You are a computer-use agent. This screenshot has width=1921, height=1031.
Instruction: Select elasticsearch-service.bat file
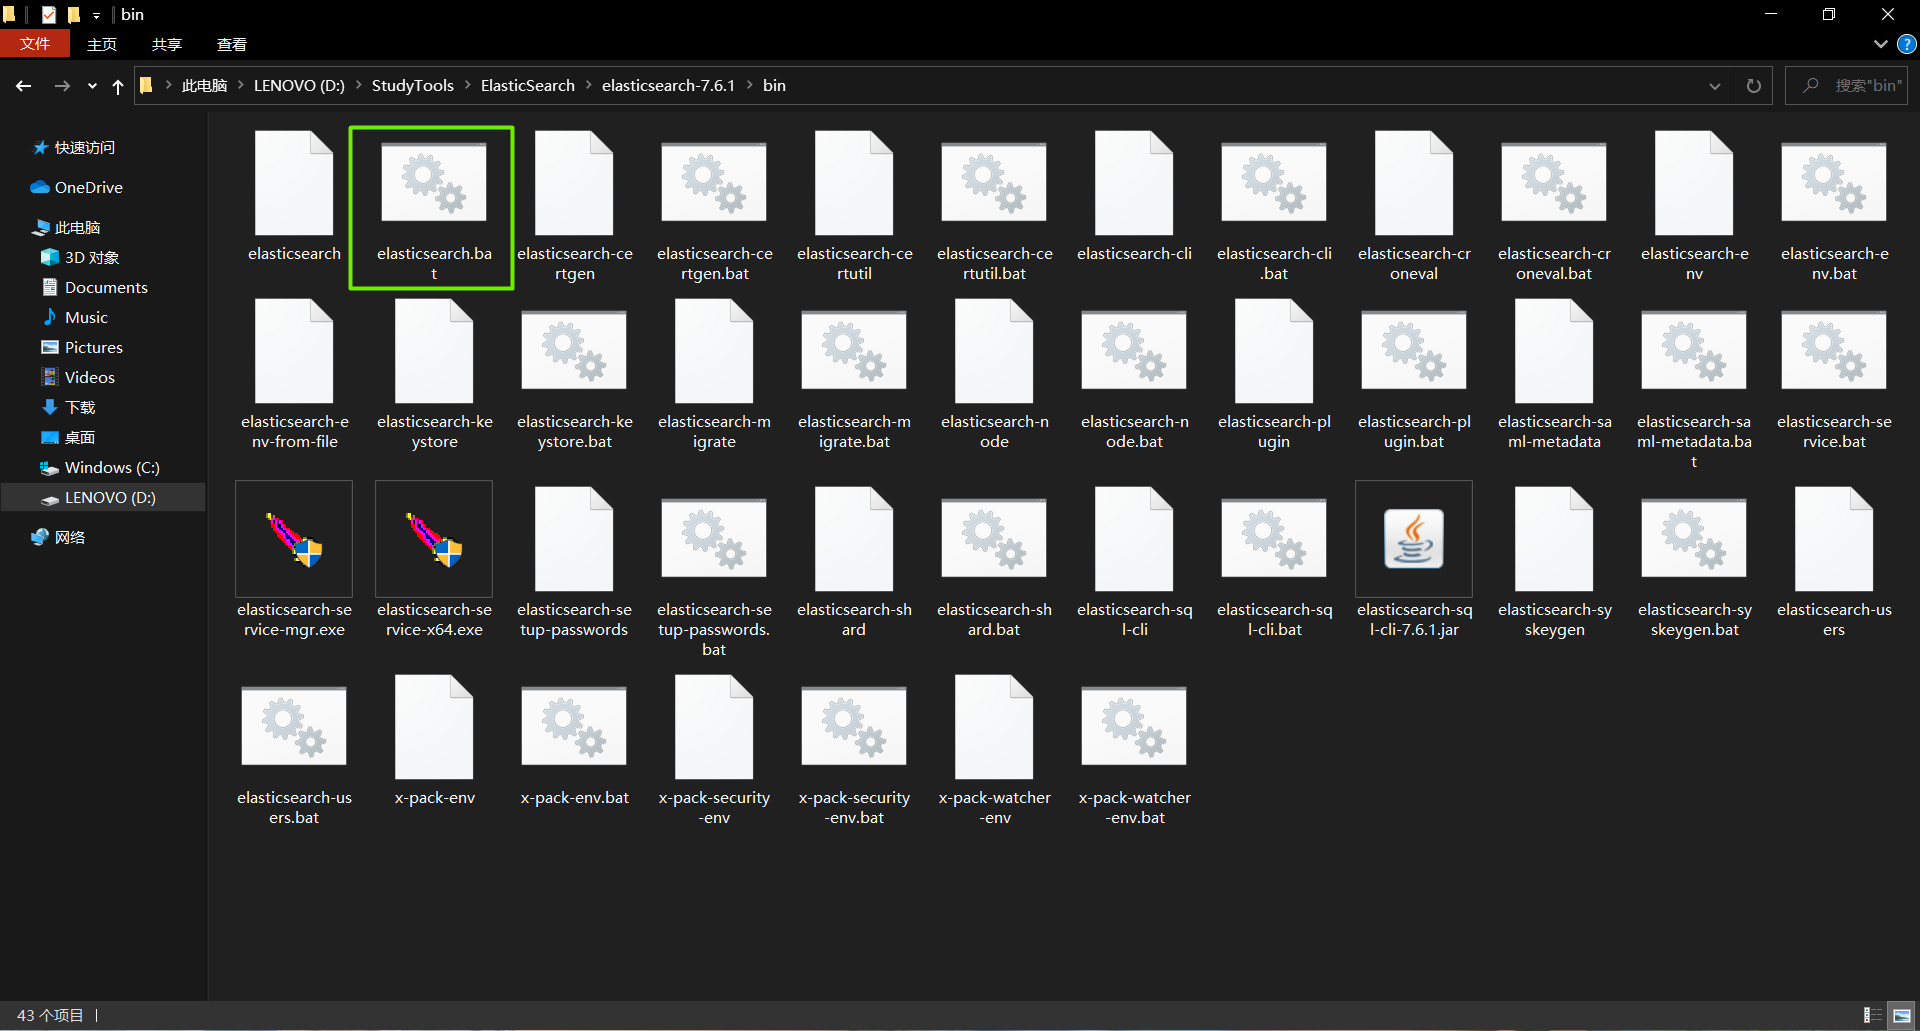point(1834,376)
